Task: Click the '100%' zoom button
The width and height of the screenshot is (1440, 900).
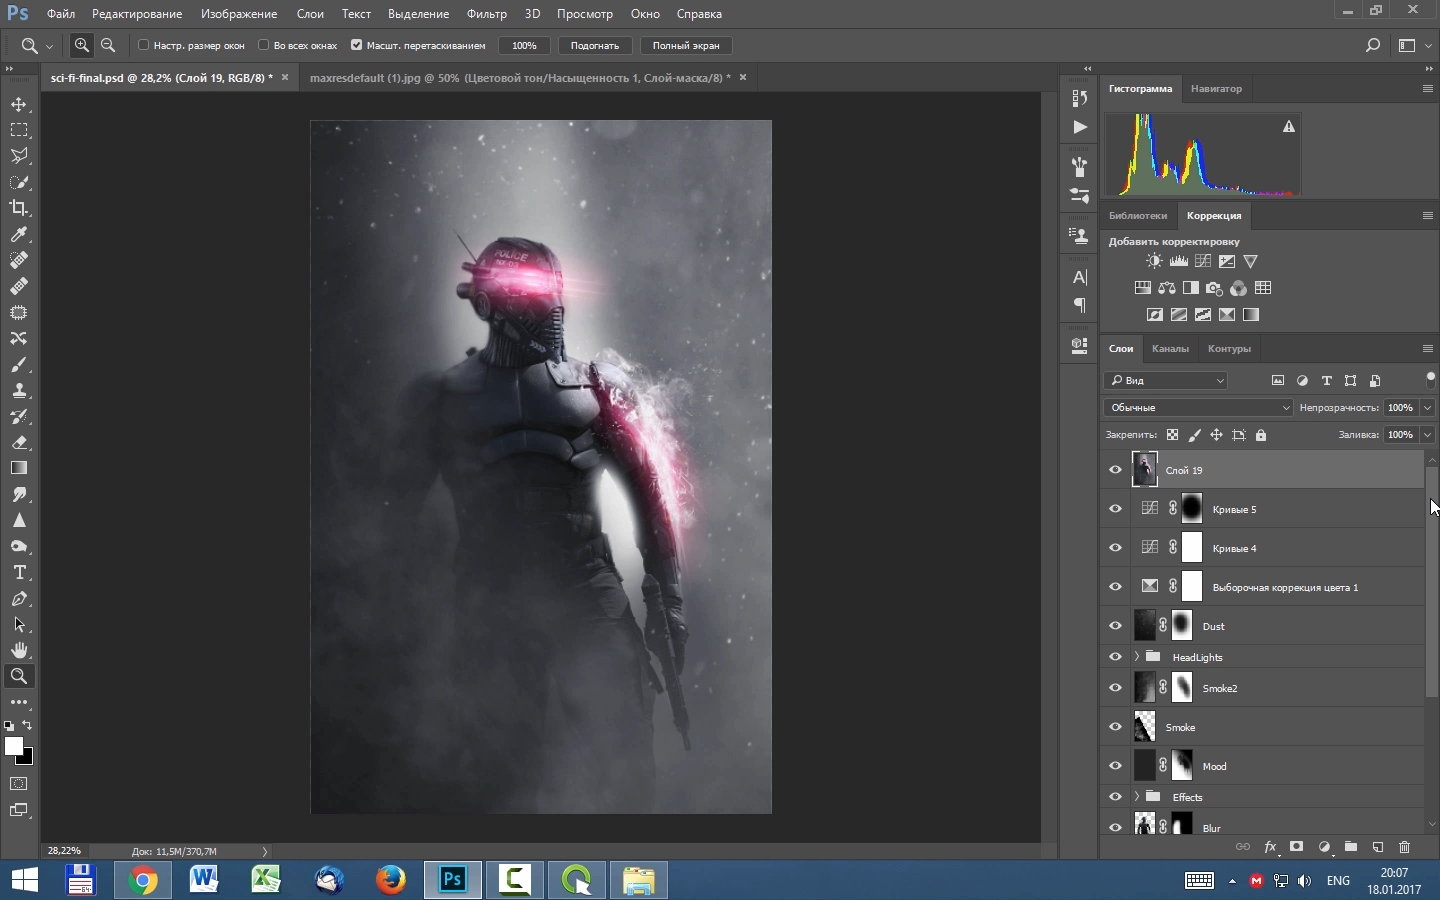Action: (x=525, y=45)
